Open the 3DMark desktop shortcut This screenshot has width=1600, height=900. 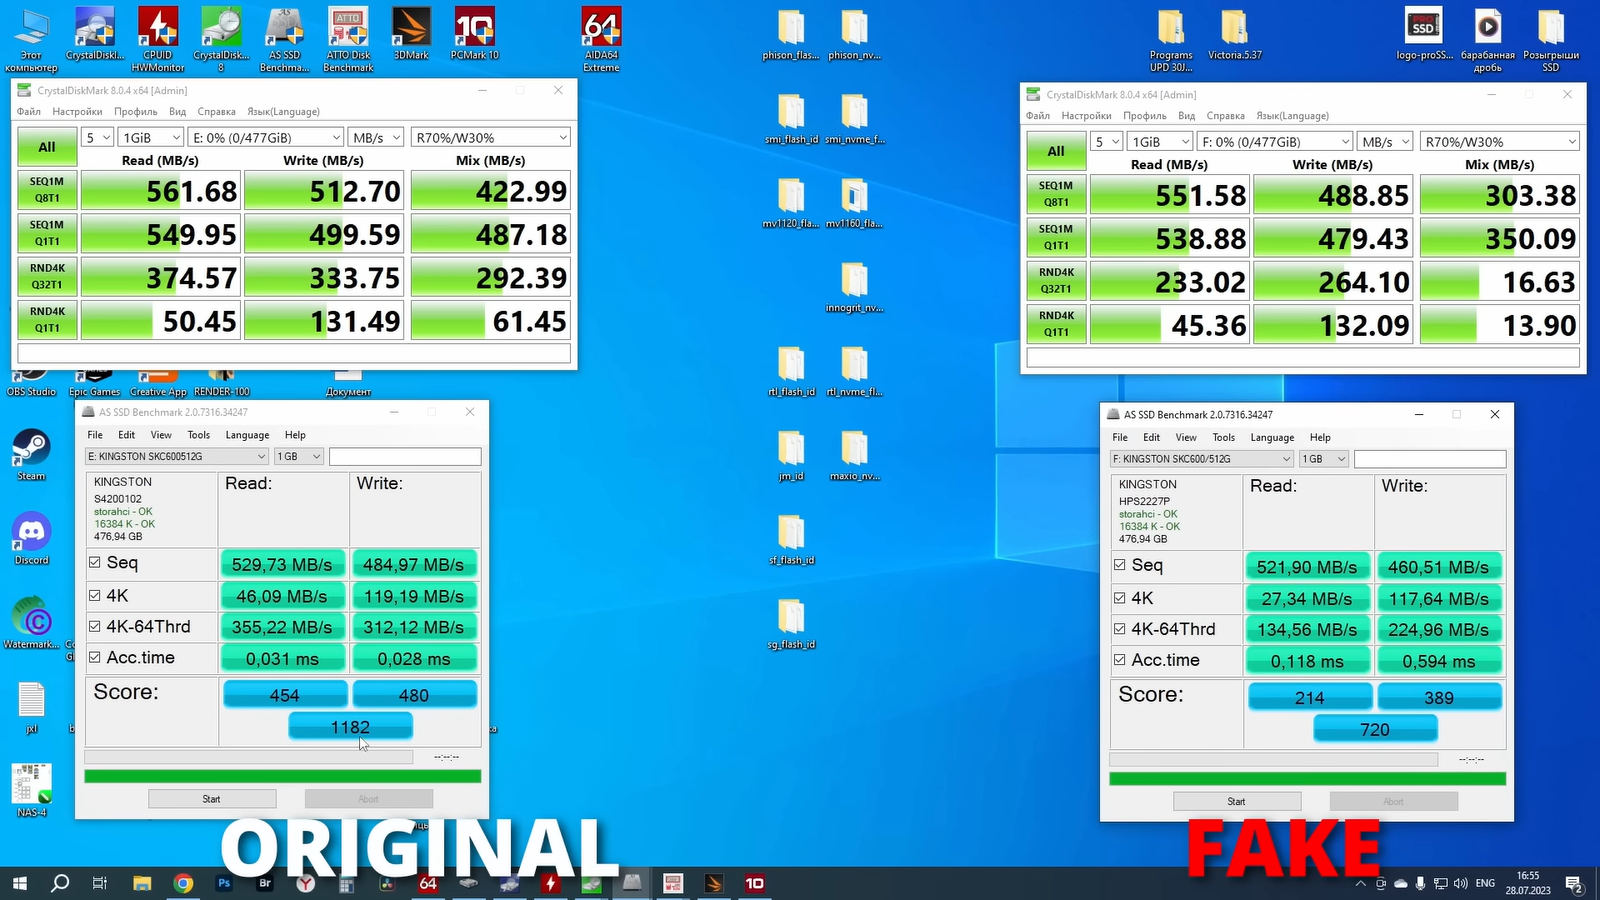point(411,30)
